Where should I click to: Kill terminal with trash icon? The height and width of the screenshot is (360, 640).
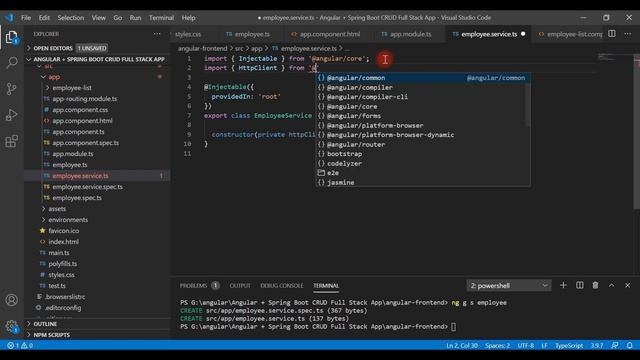tap(596, 285)
